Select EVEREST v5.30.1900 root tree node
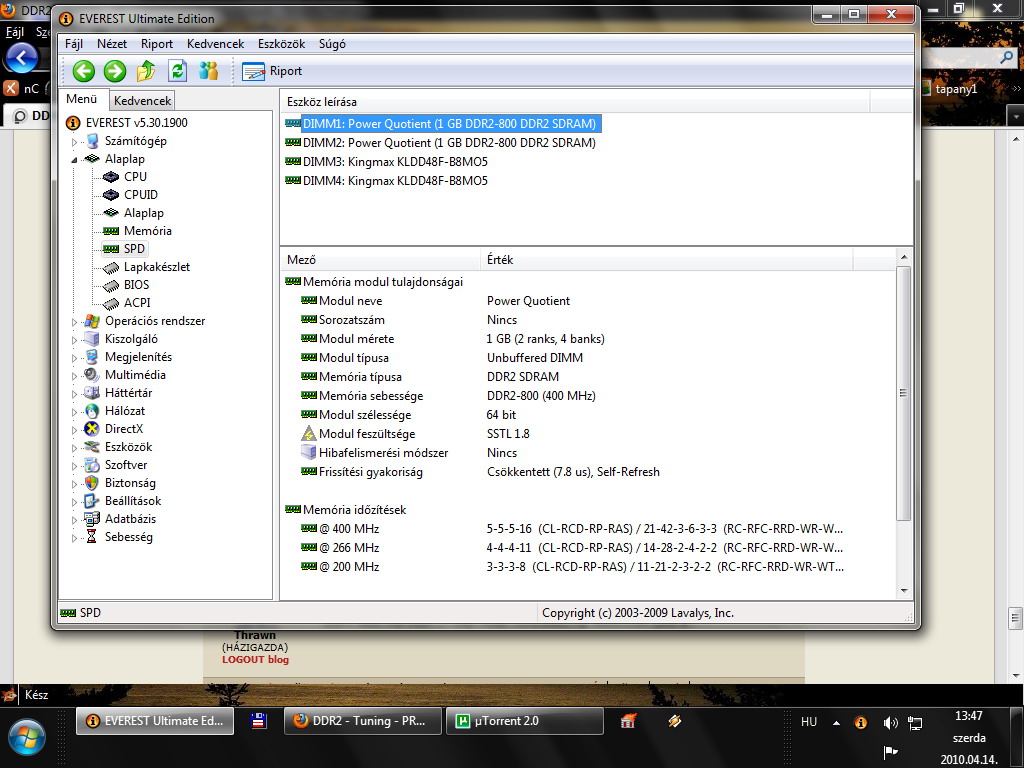 pyautogui.click(x=136, y=123)
